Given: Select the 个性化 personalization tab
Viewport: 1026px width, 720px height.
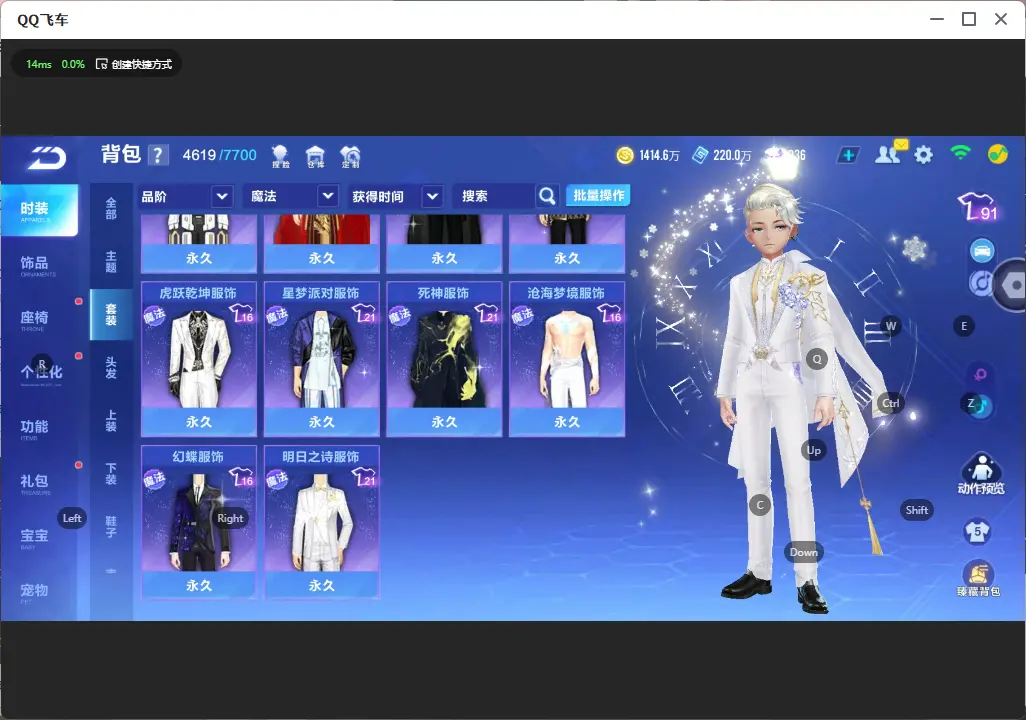Looking at the screenshot, I should (41, 373).
